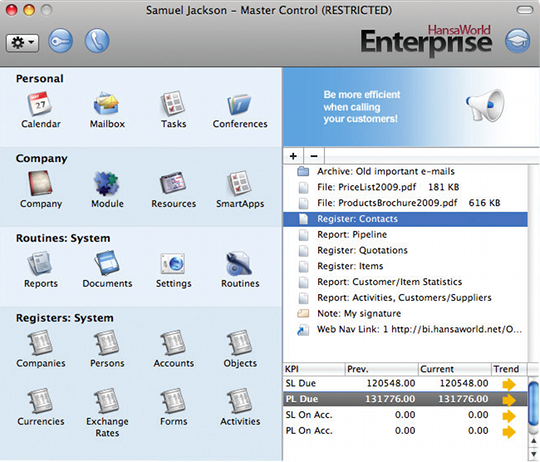
Task: Open the Tasks icon
Action: 173,104
